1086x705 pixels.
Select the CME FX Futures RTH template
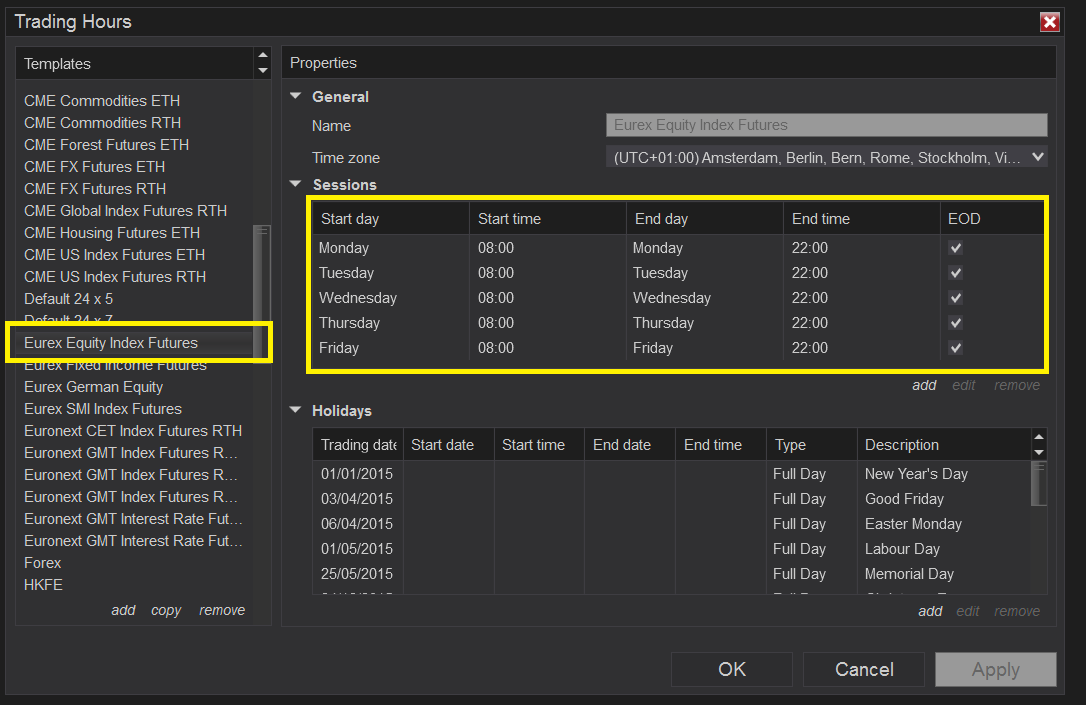[135, 189]
